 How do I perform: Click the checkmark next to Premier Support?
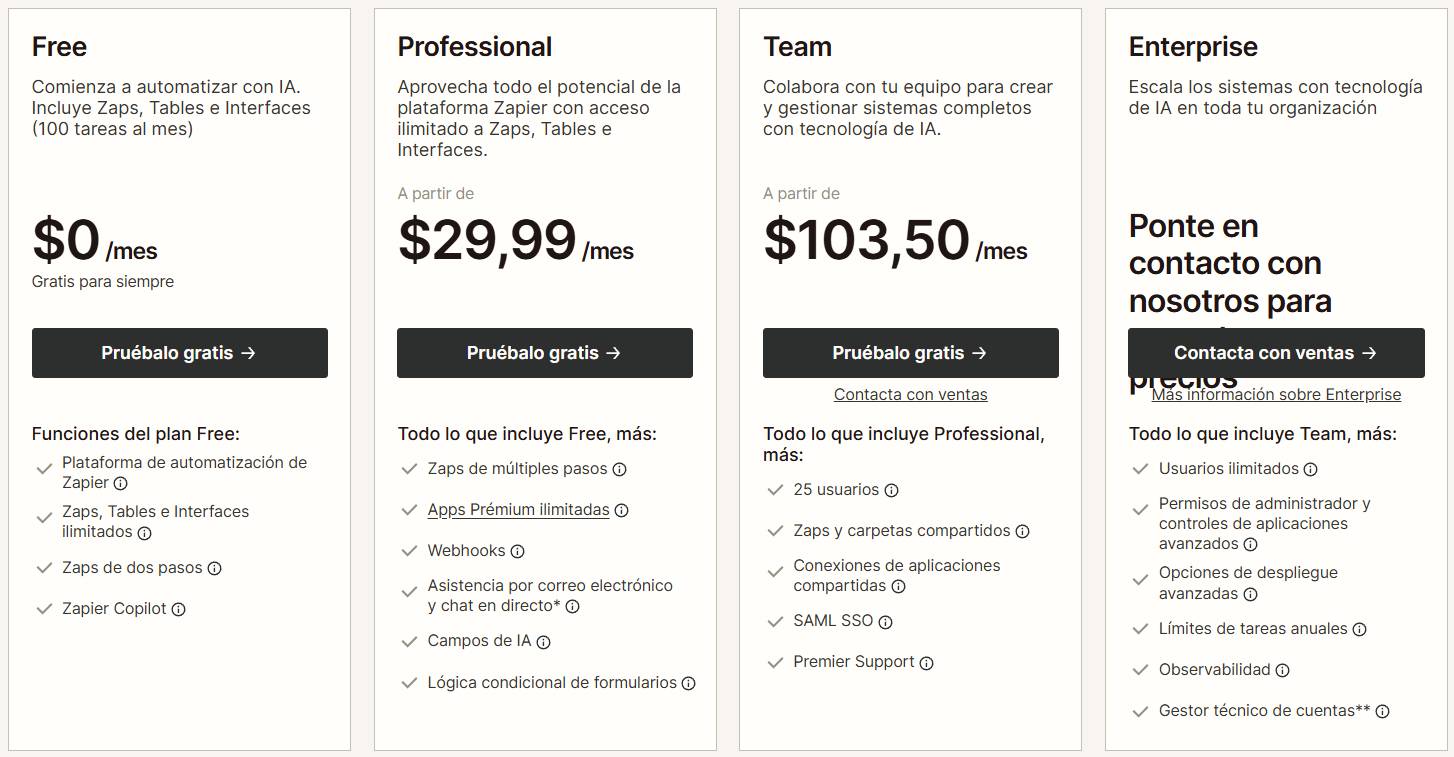774,662
